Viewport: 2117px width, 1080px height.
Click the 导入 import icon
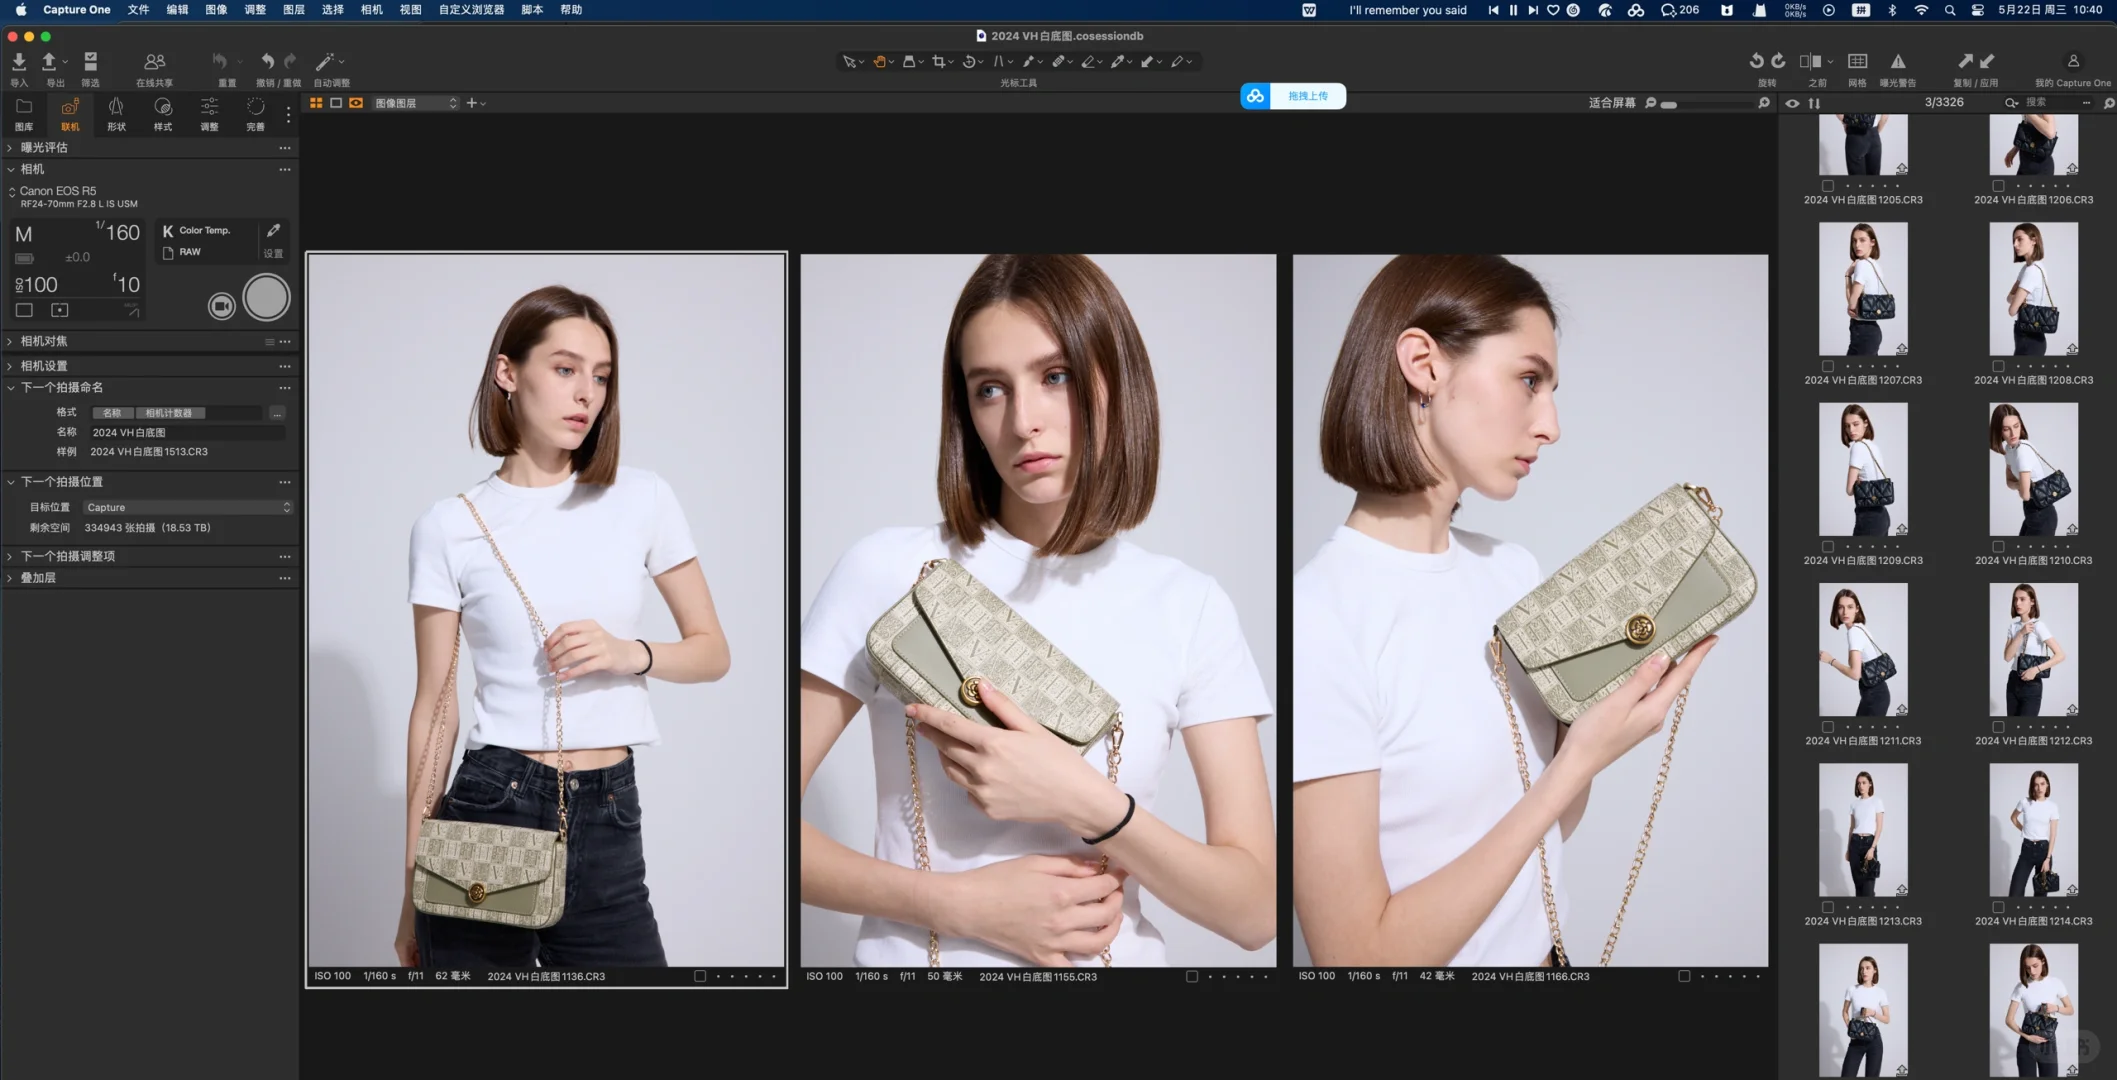tap(18, 62)
